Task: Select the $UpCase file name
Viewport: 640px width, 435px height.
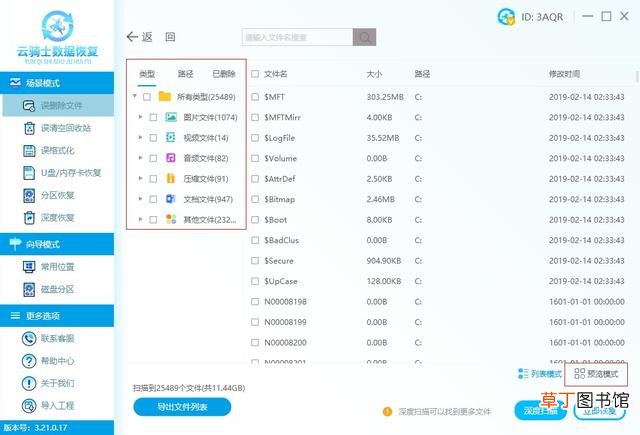Action: point(280,281)
